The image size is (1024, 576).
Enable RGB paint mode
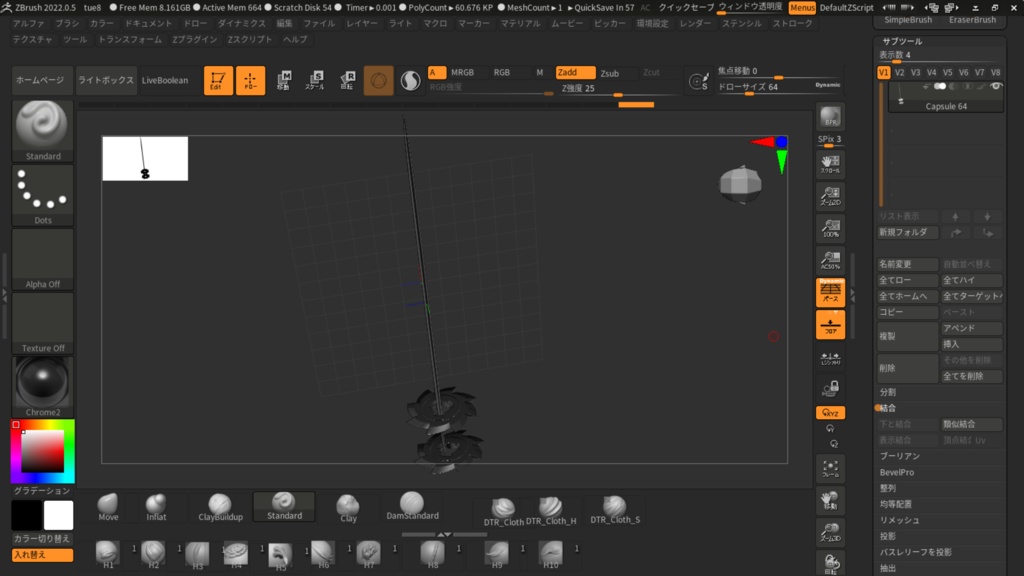coord(502,72)
